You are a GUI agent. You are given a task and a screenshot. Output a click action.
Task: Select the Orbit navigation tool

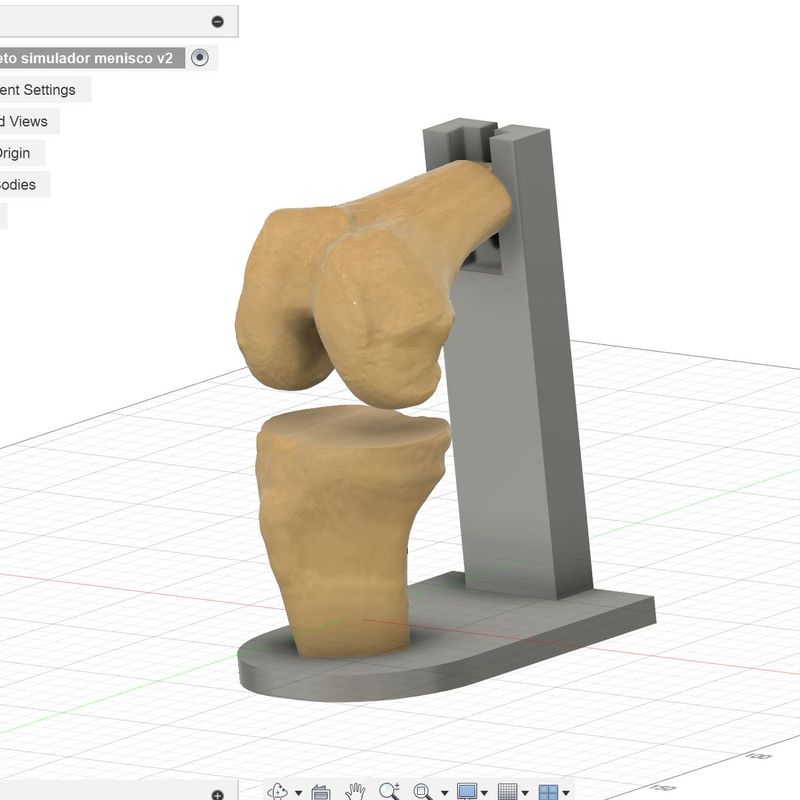coord(278,791)
